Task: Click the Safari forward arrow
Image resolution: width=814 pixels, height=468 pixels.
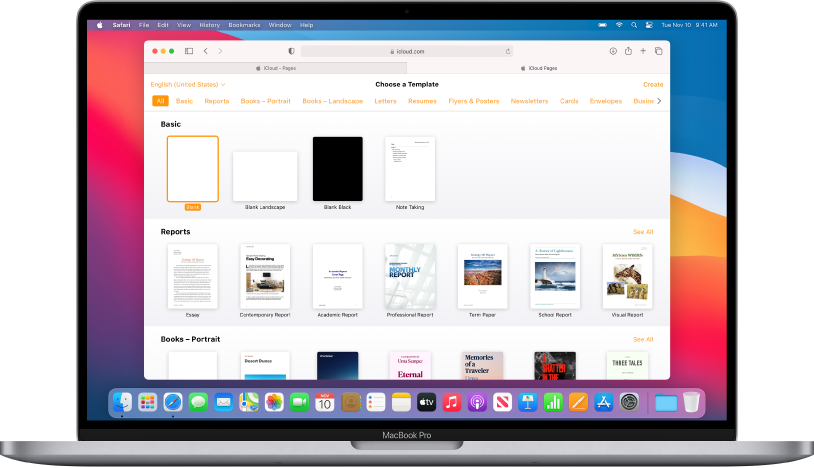Action: 220,51
